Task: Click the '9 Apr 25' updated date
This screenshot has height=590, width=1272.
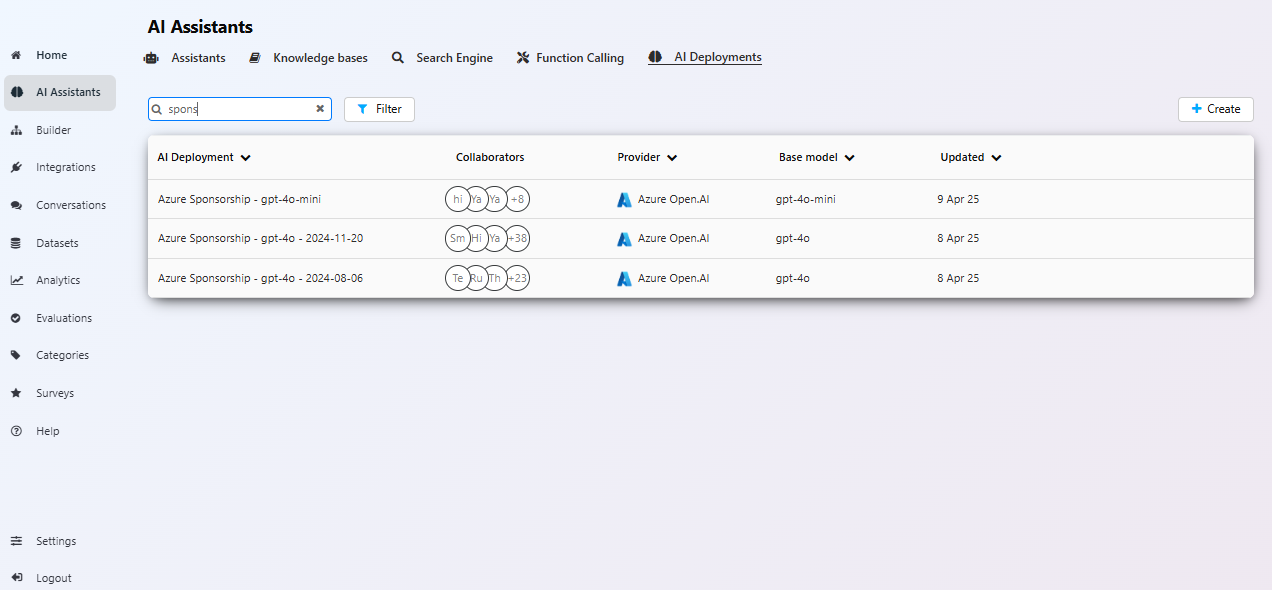Action: [958, 199]
